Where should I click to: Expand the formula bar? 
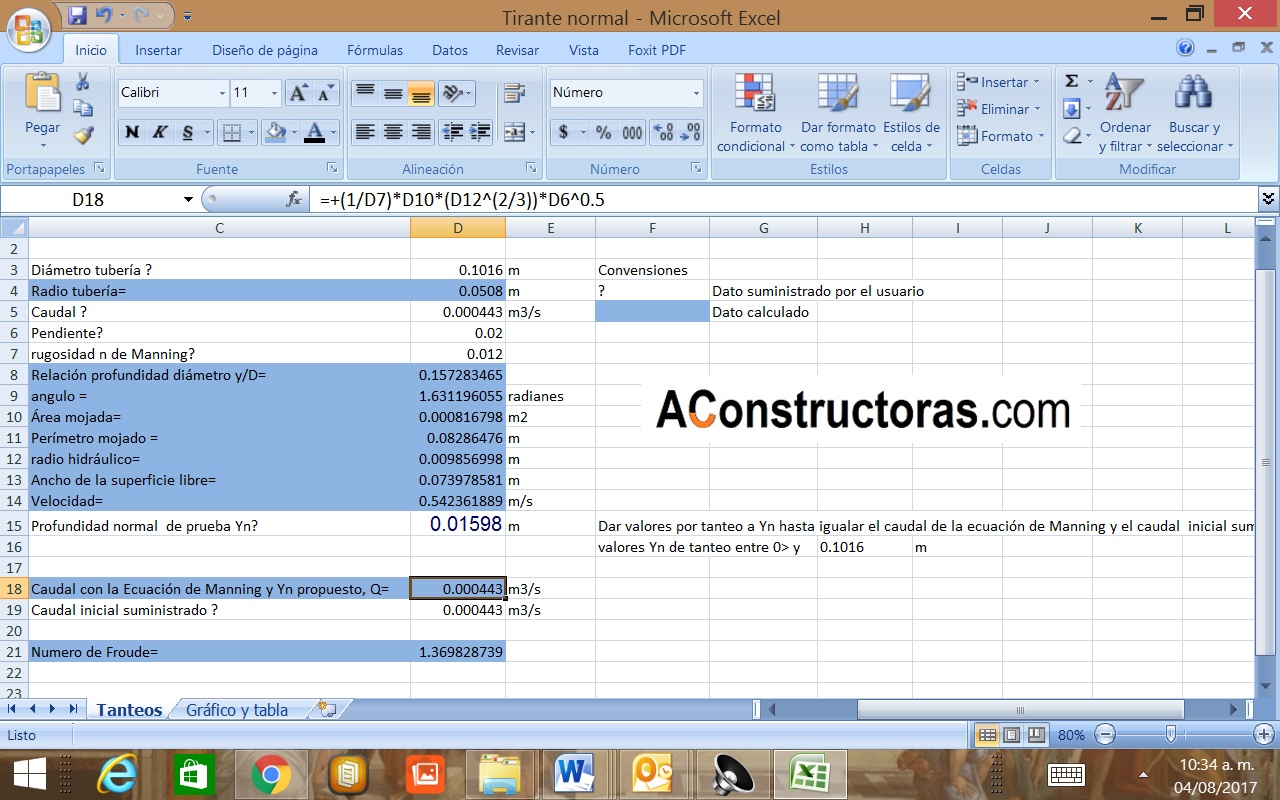coord(1268,199)
